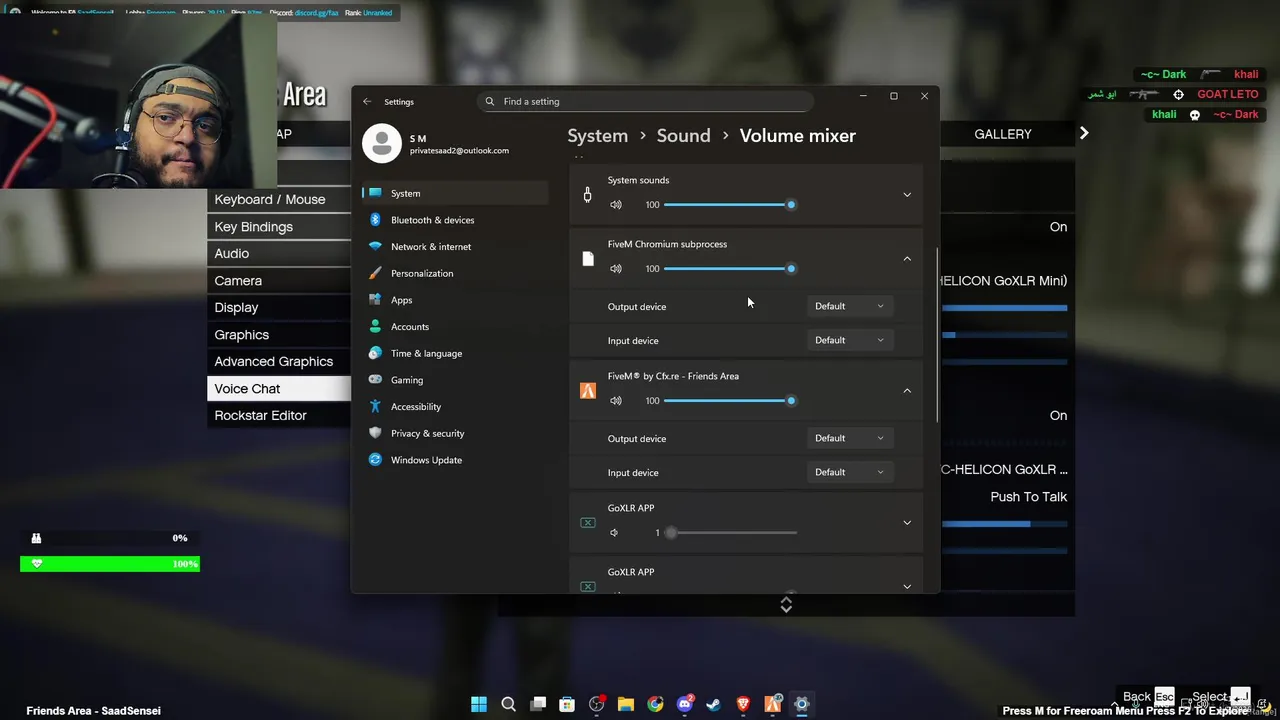The width and height of the screenshot is (1280, 720).
Task: Open Bluetooth & devices settings
Action: (x=455, y=220)
